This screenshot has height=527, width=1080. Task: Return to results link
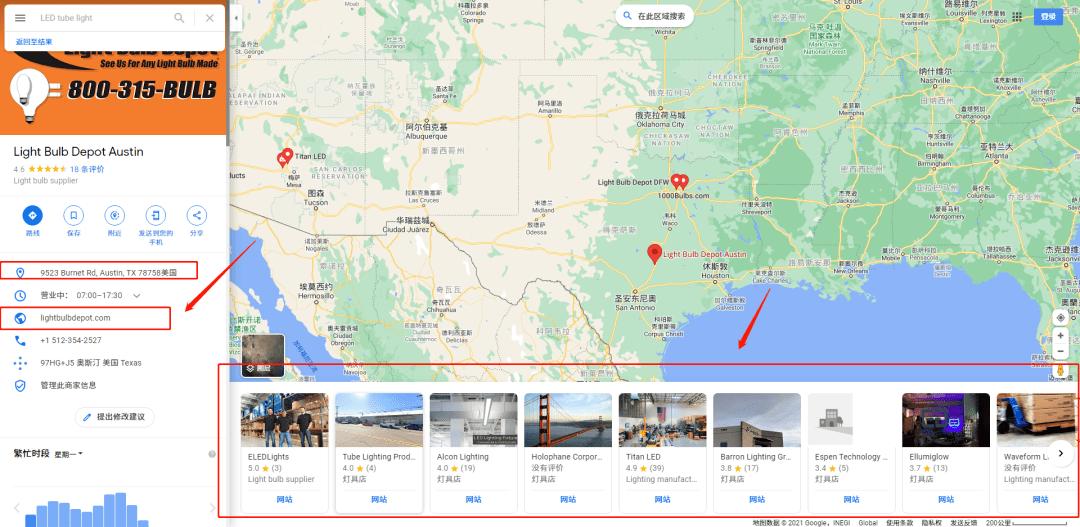34,42
